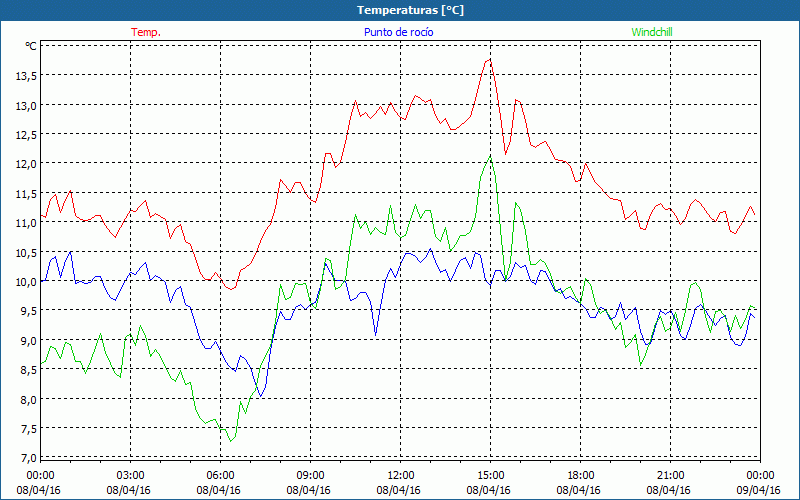Click the 7,0 y-axis value

[x=28, y=458]
